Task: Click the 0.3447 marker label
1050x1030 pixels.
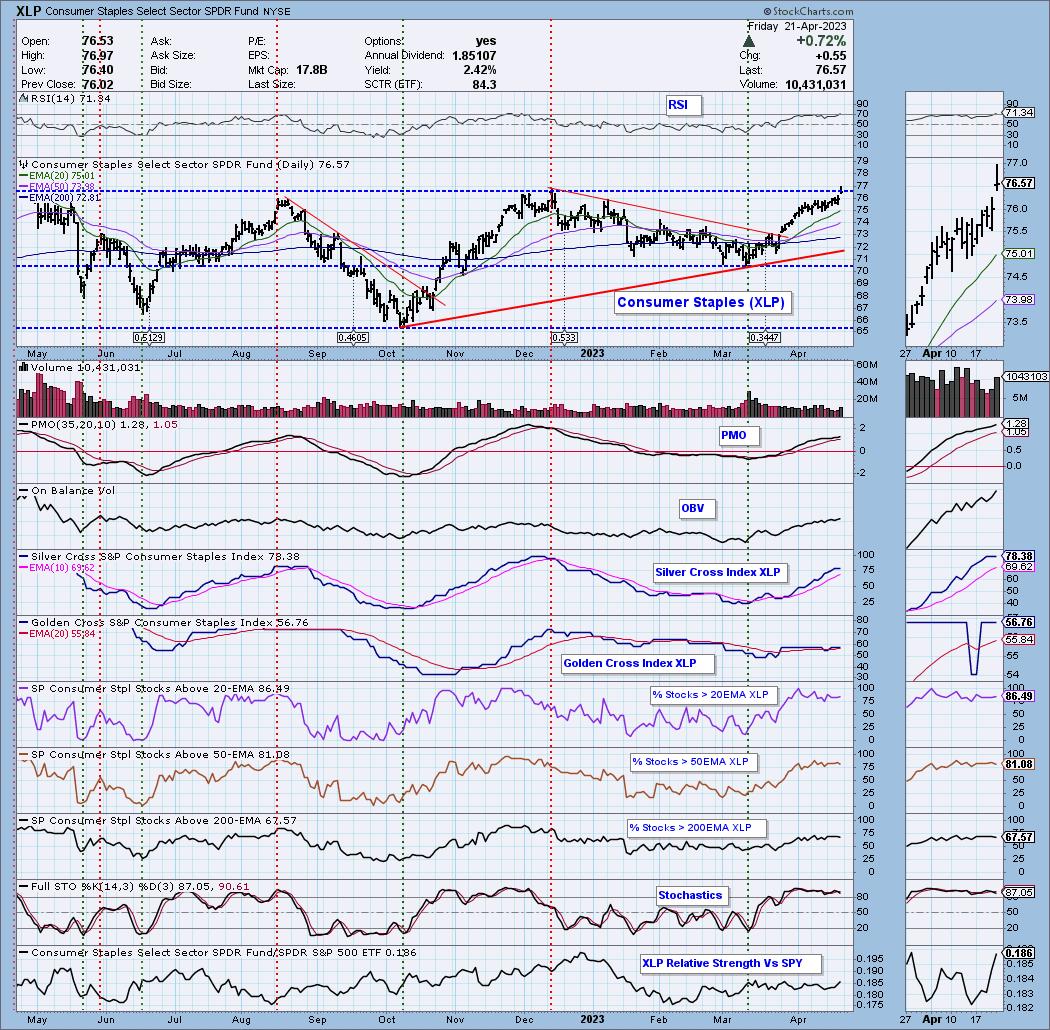Action: pos(764,338)
